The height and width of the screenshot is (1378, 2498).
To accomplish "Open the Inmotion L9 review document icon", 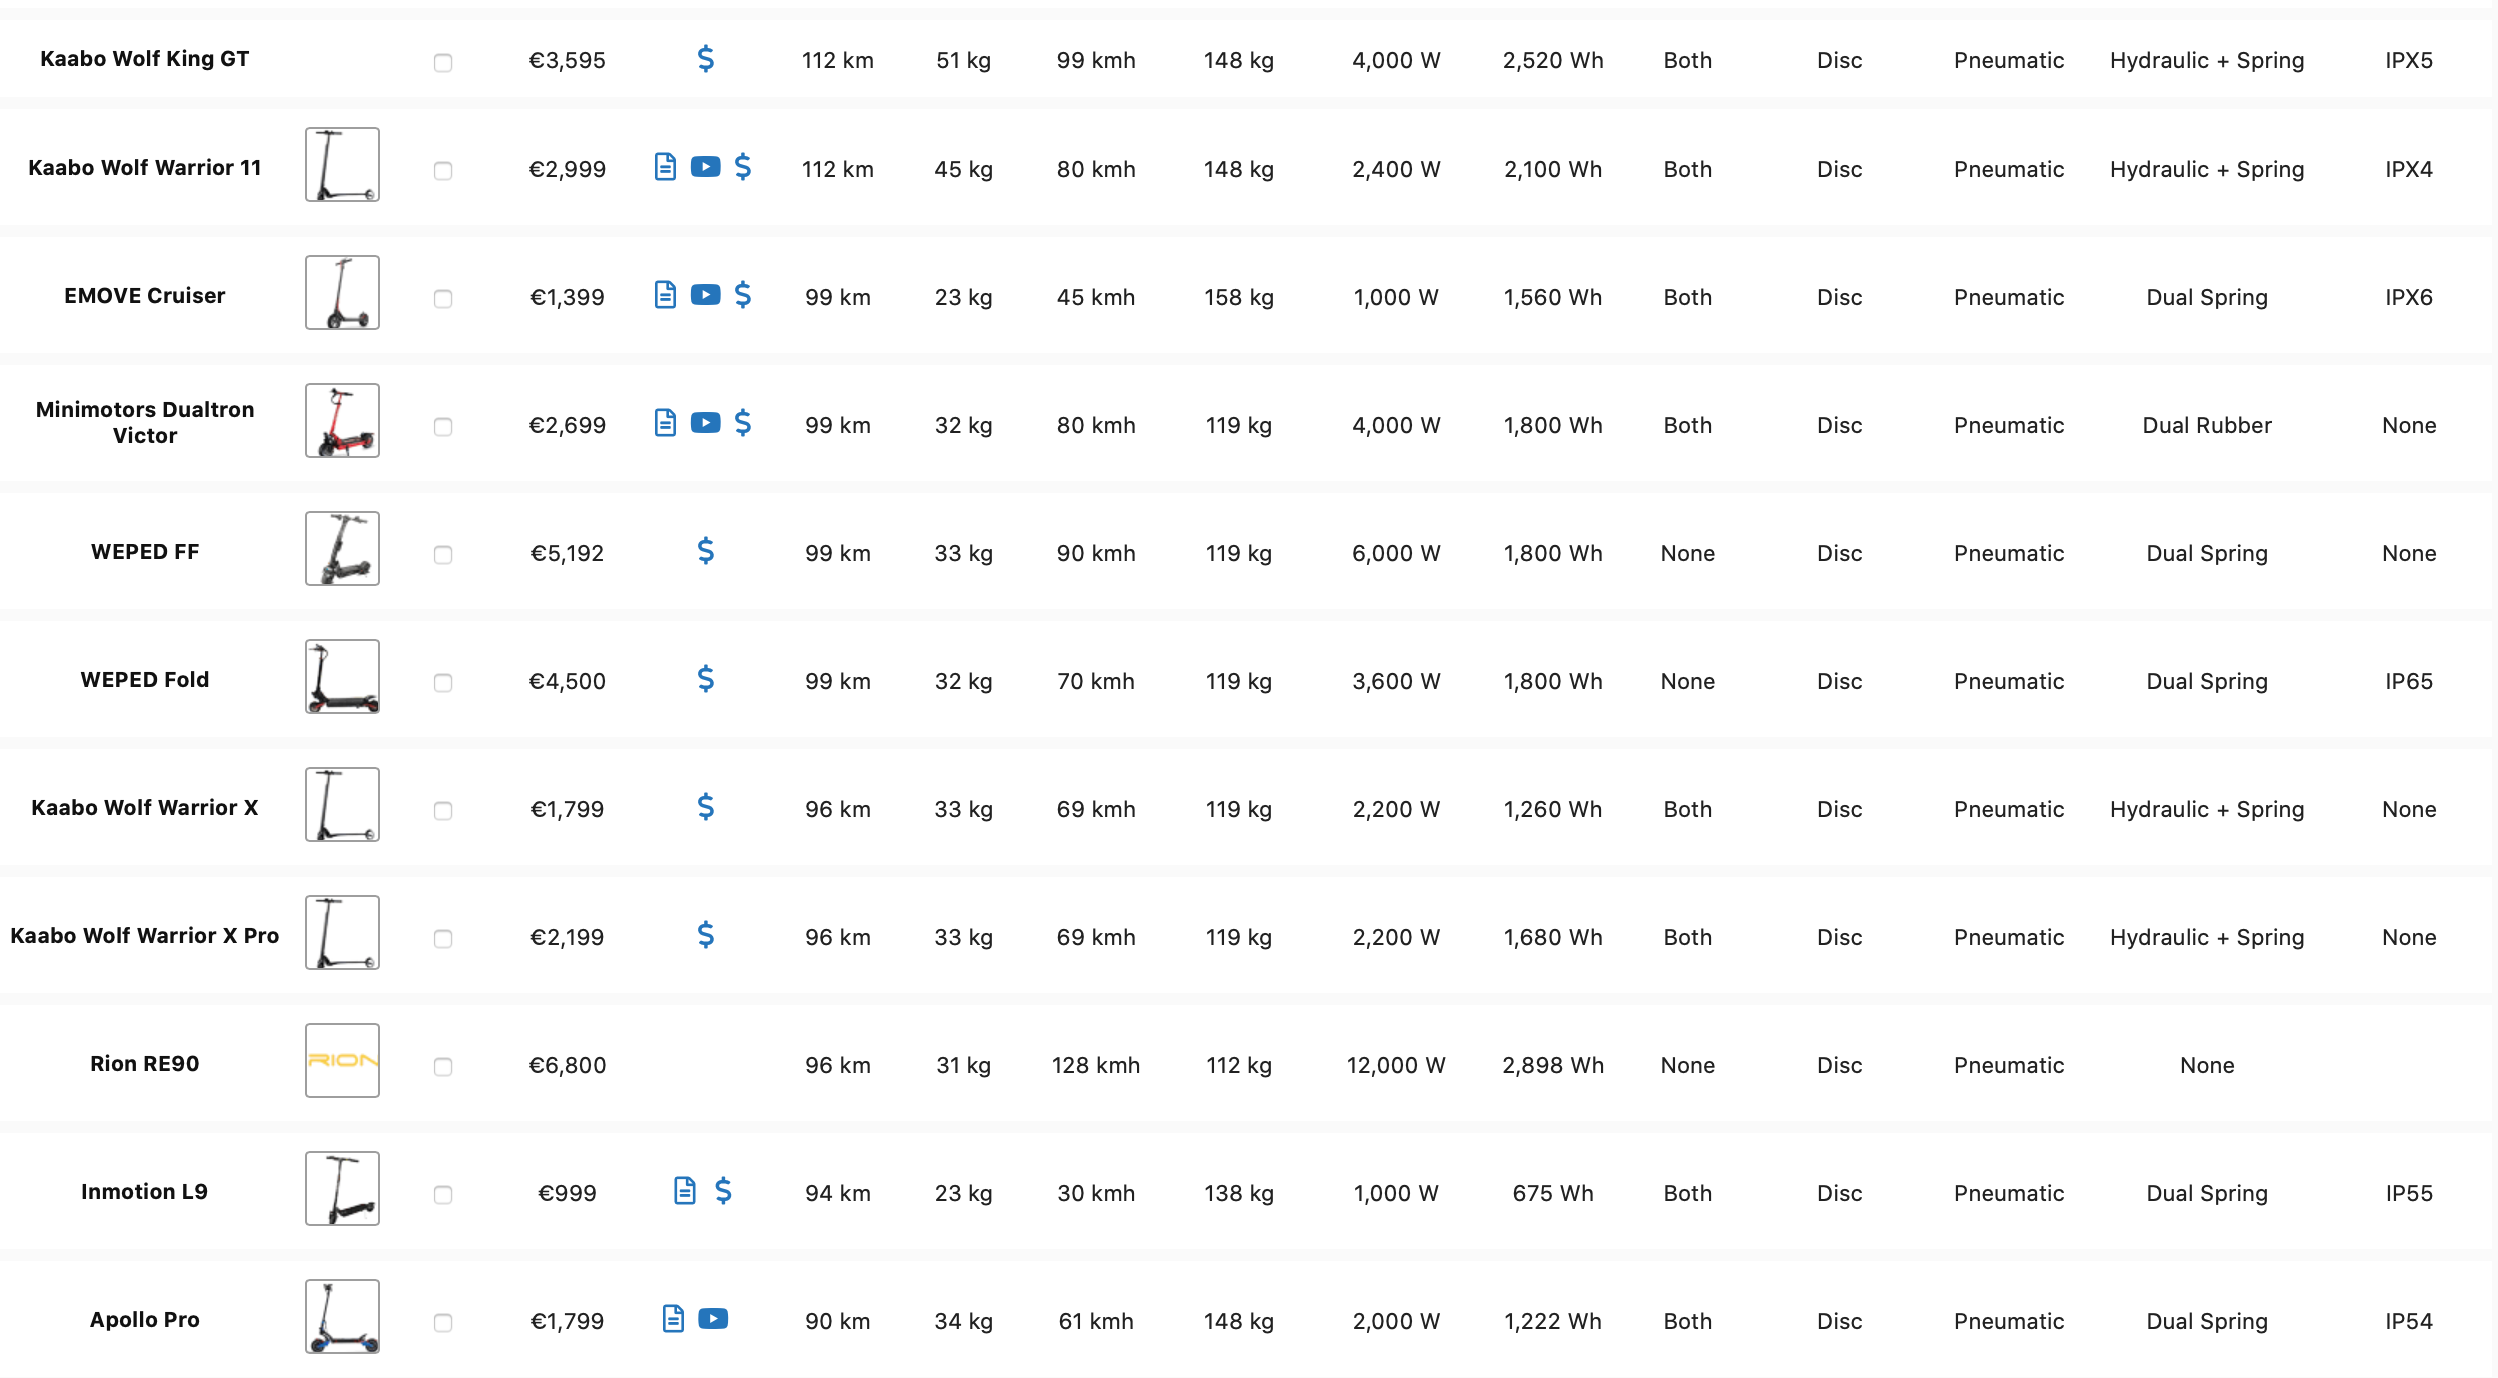I will (x=684, y=1191).
